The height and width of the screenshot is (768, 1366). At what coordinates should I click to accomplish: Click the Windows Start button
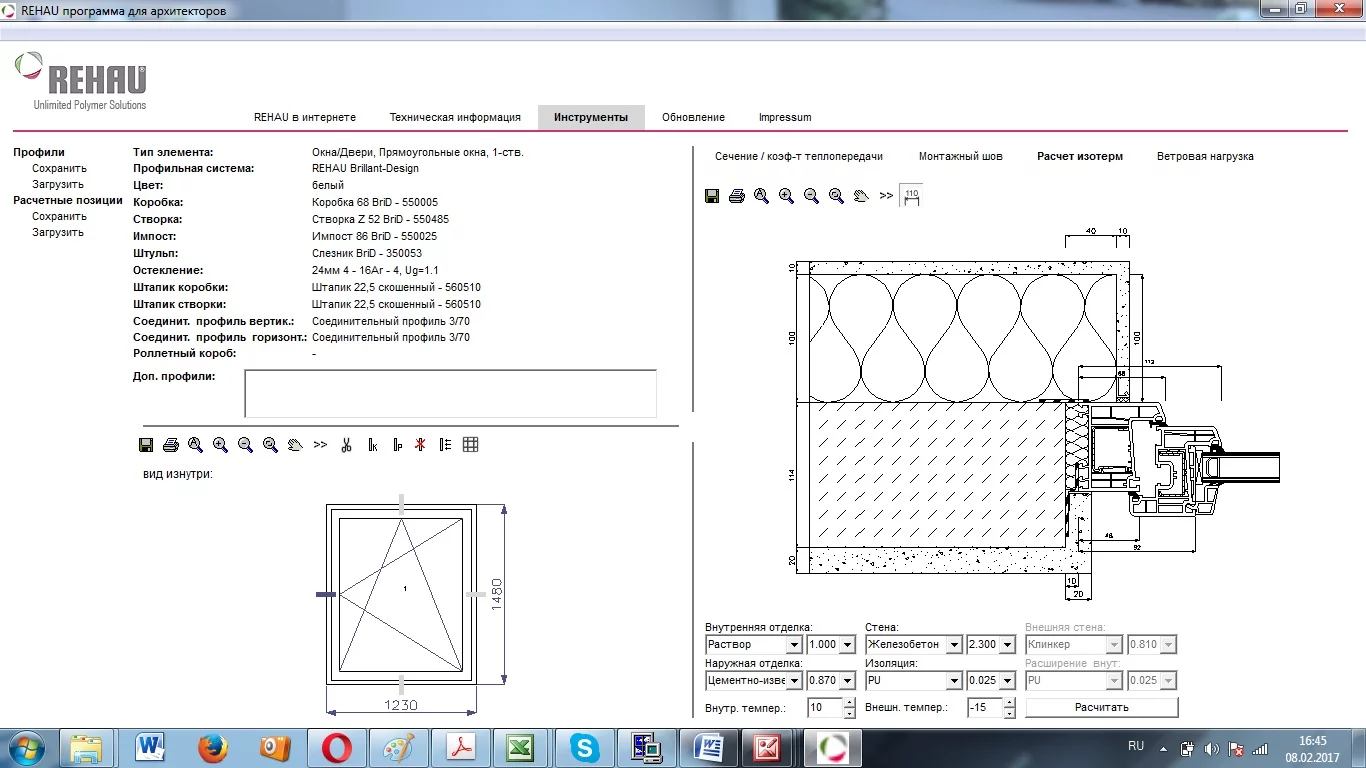pyautogui.click(x=26, y=747)
